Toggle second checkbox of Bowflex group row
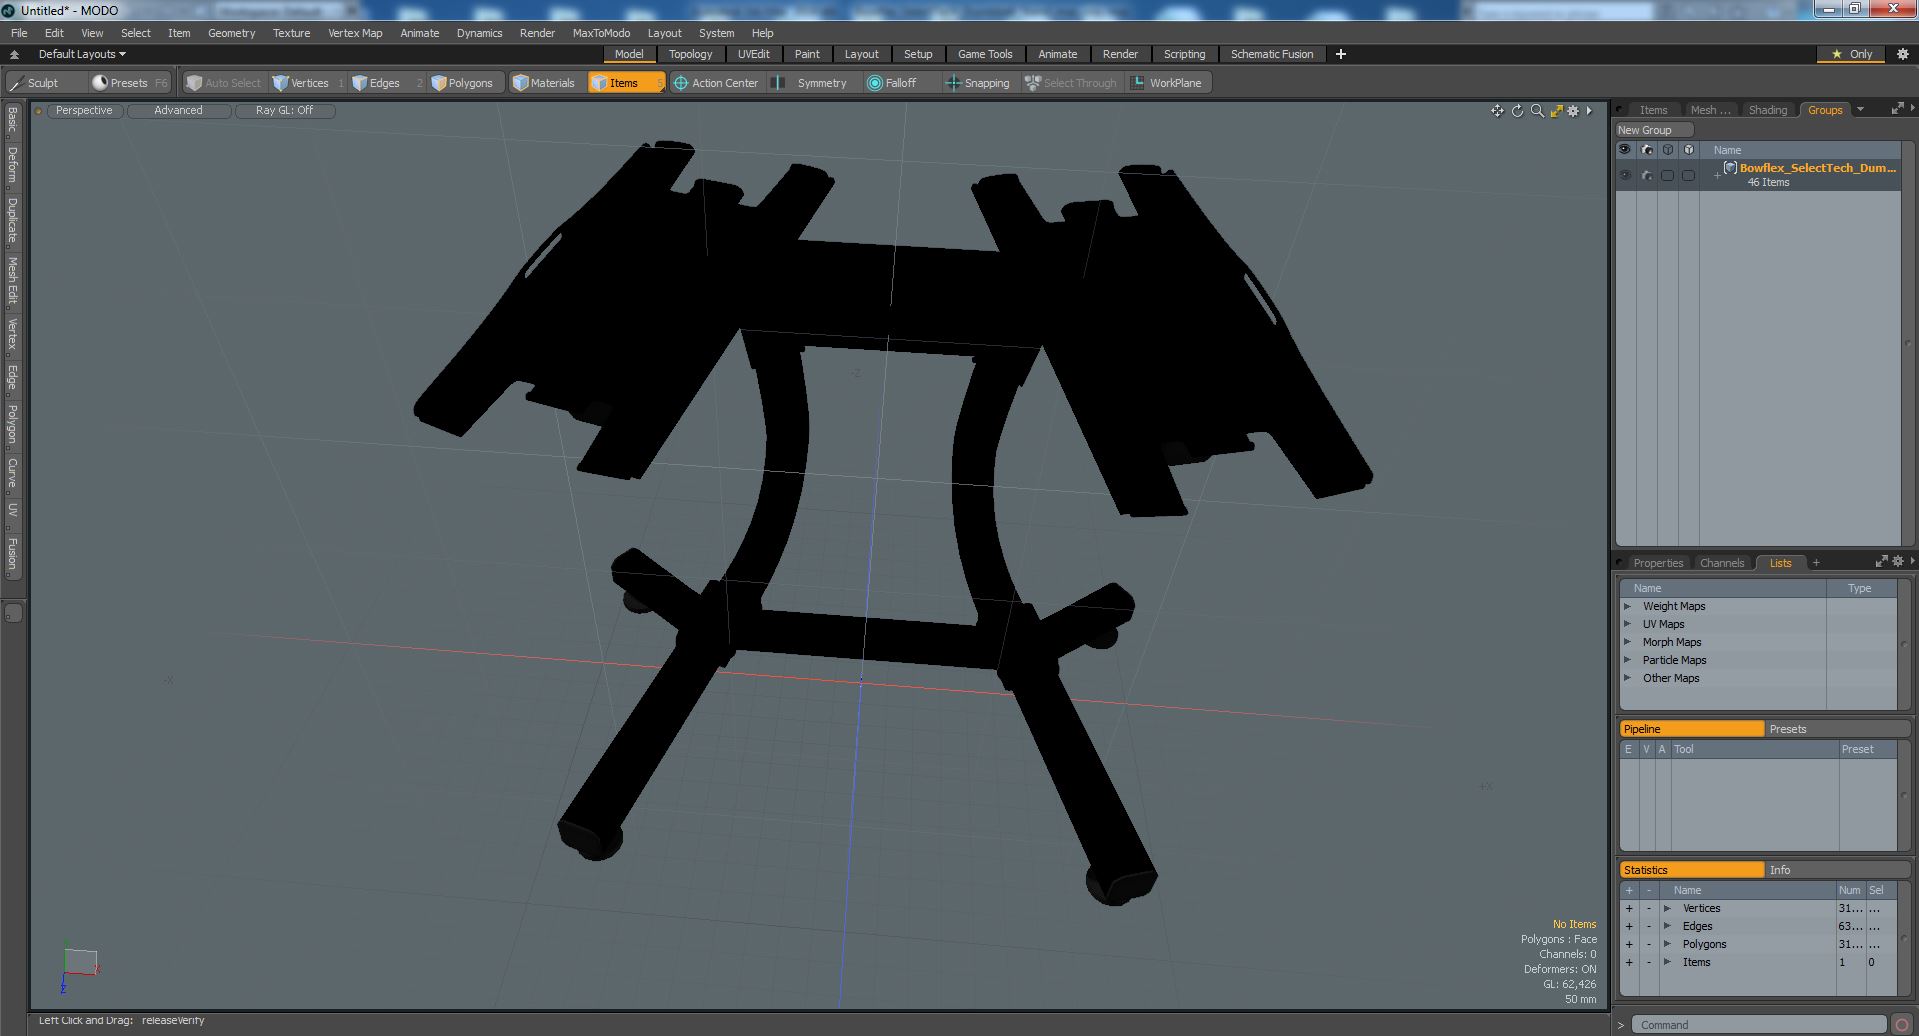Screen dimensions: 1919x1036 pos(1689,175)
